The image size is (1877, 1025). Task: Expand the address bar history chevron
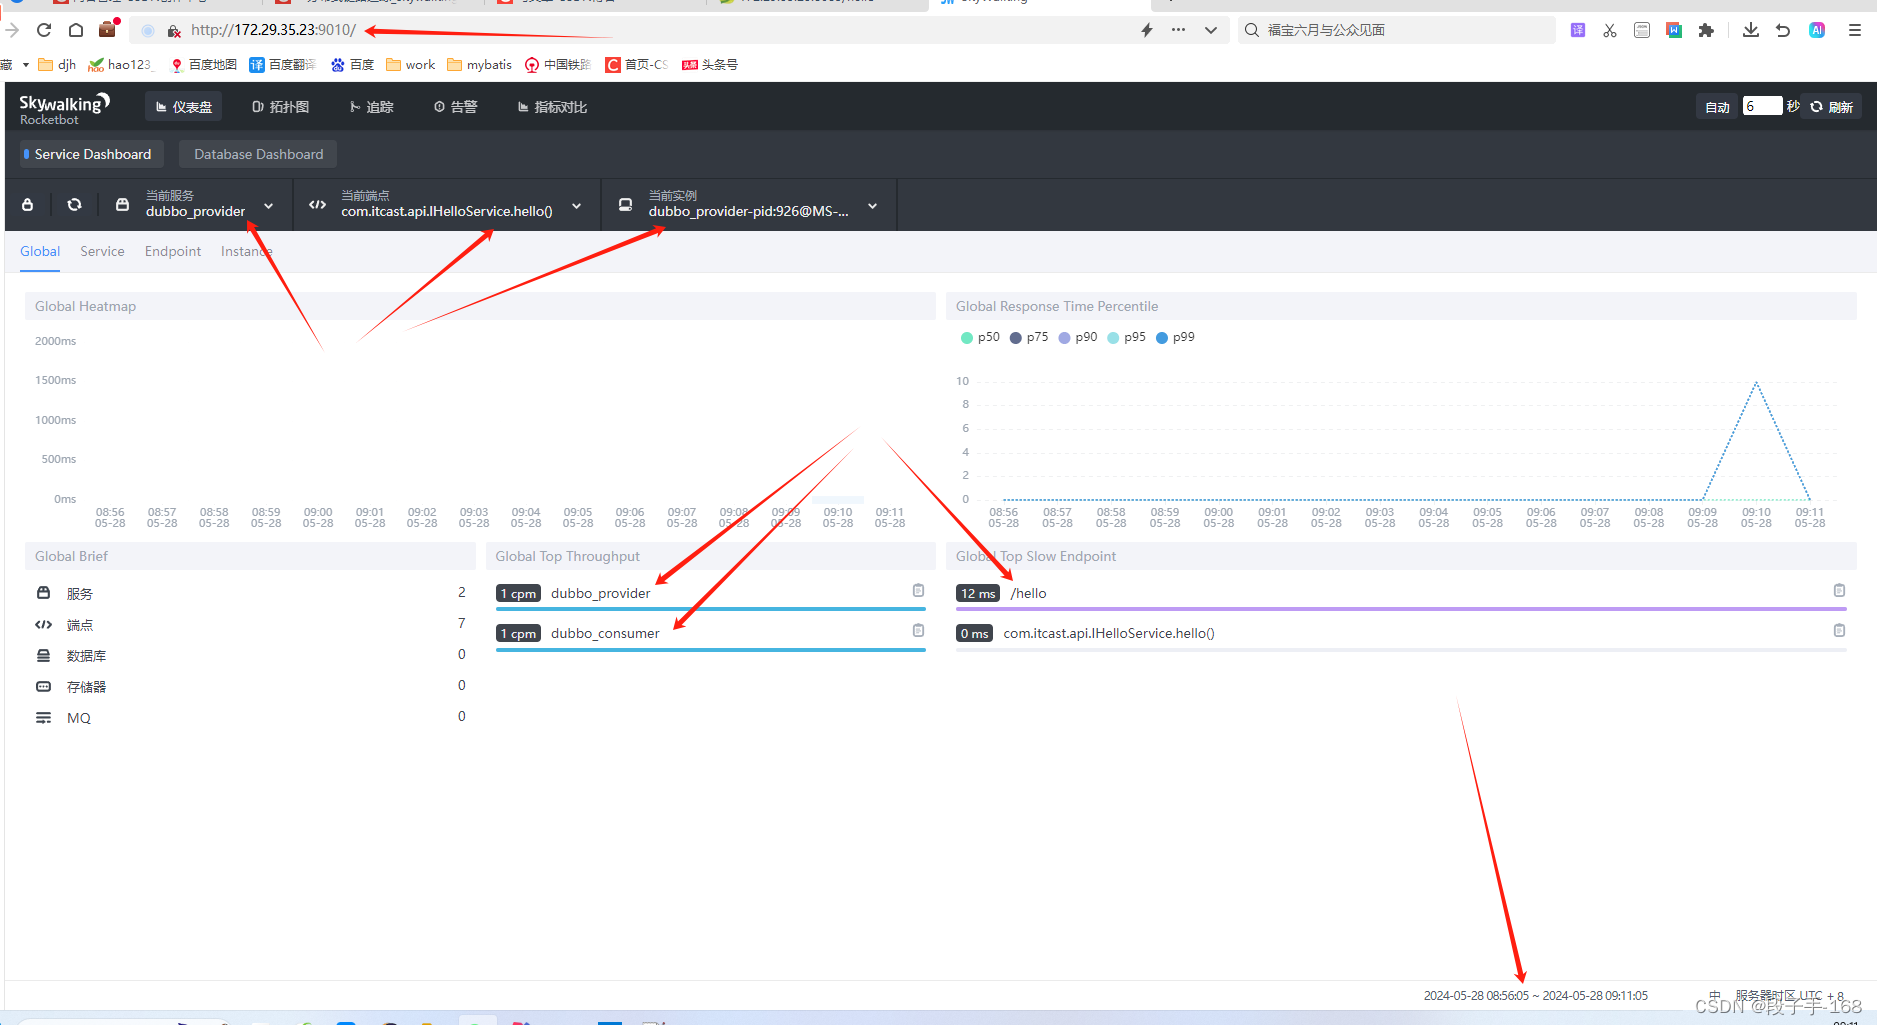pos(1211,30)
